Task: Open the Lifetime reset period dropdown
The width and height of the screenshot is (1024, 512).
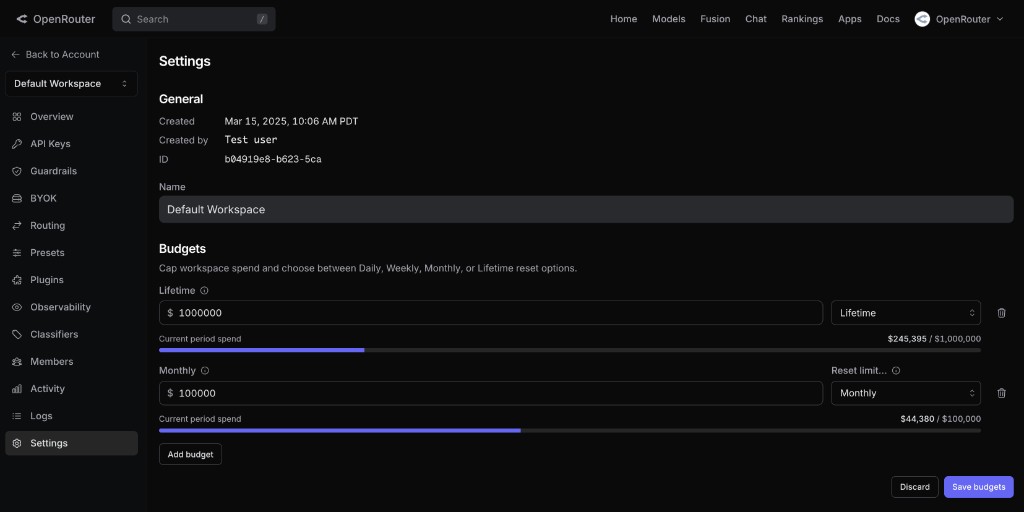Action: point(906,313)
